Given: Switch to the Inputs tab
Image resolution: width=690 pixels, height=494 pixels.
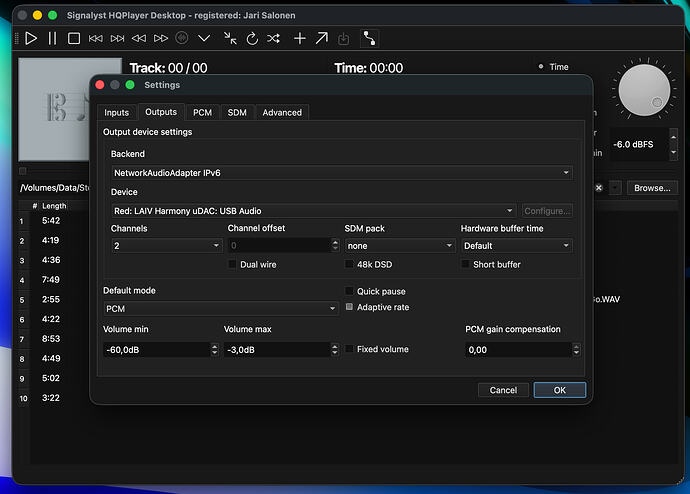Looking at the screenshot, I should pos(116,113).
